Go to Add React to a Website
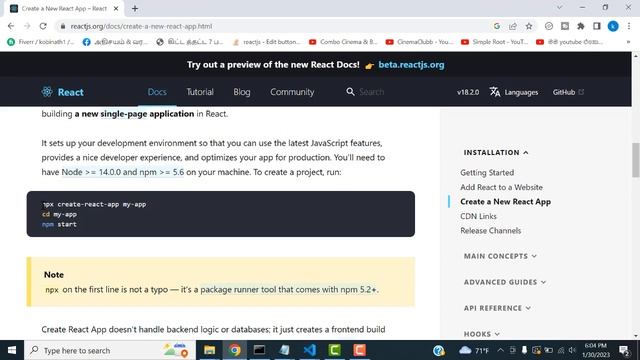The image size is (640, 360). tap(501, 187)
